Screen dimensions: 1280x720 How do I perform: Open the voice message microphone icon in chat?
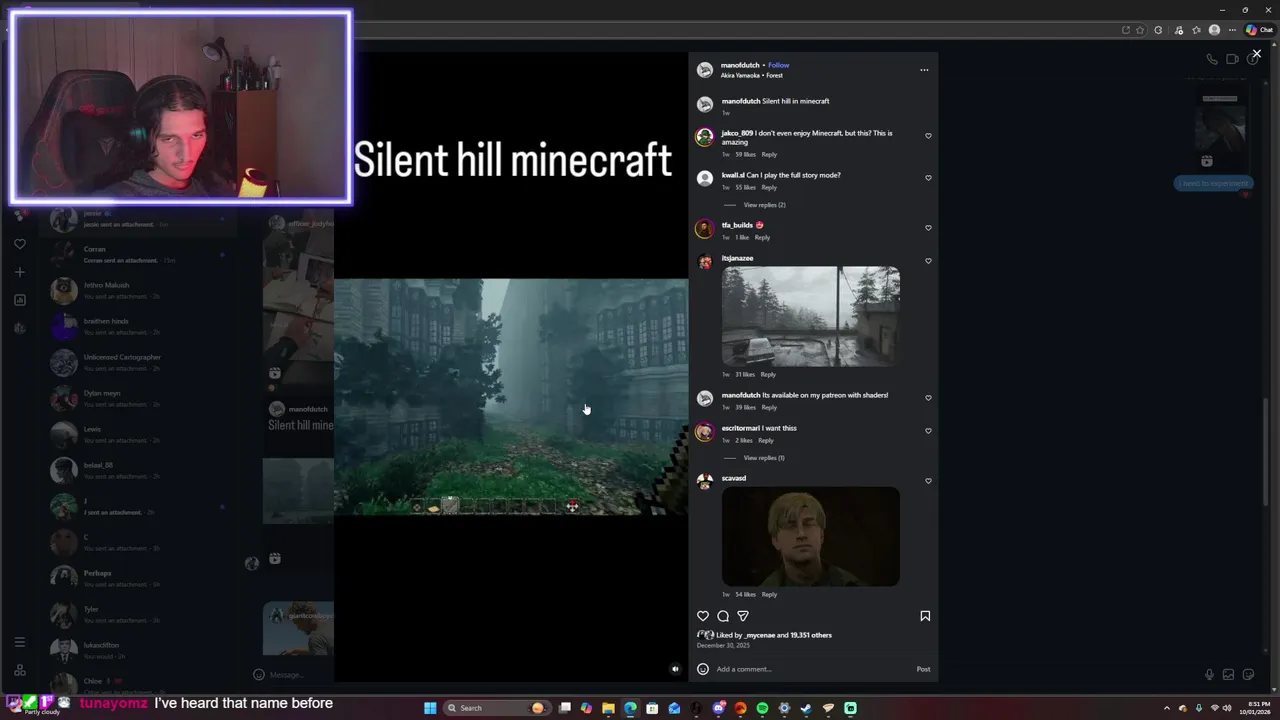(x=1209, y=675)
